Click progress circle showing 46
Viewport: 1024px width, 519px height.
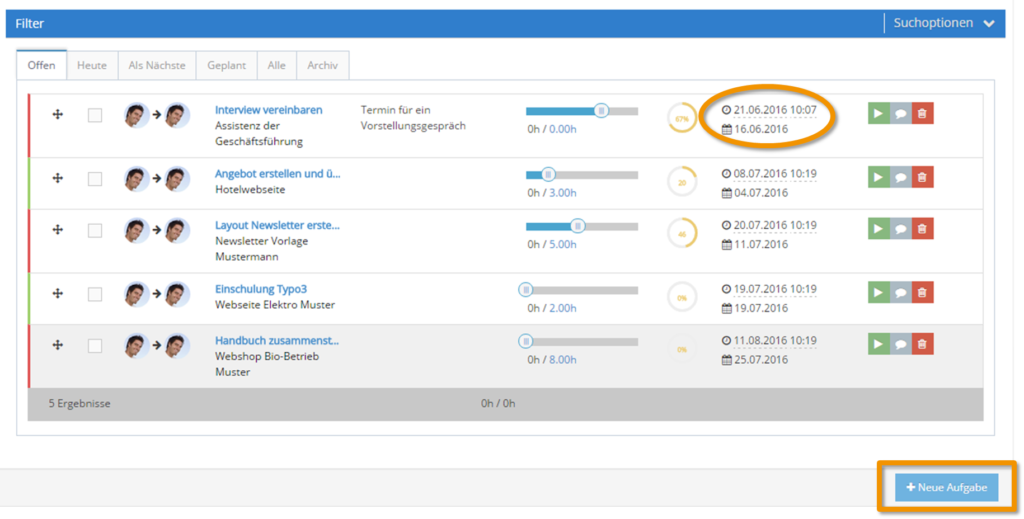682,234
